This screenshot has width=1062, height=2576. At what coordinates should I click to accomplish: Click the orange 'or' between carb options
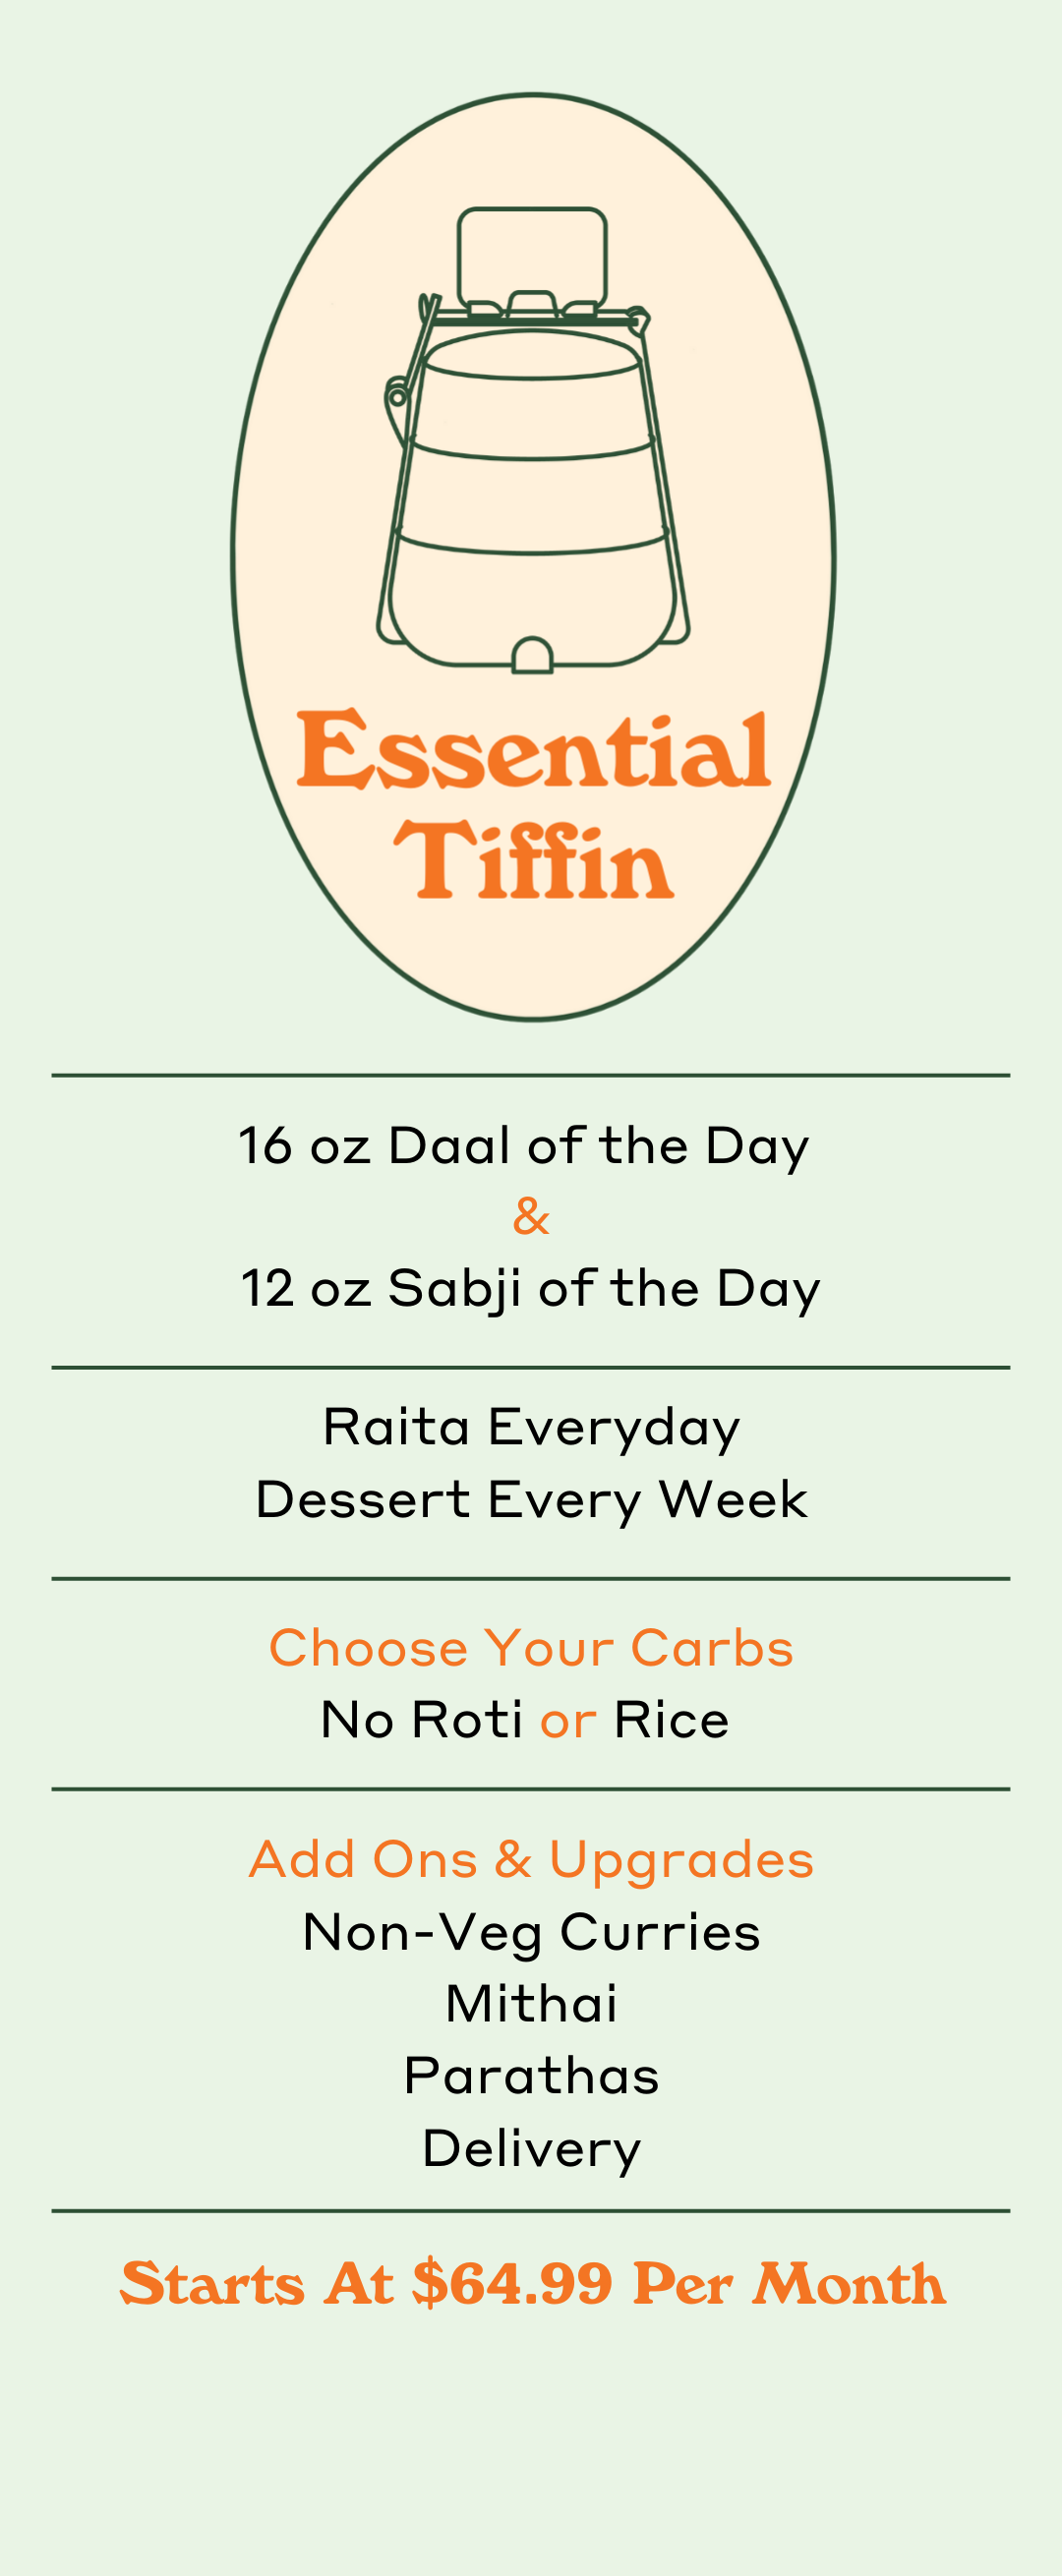568,1724
